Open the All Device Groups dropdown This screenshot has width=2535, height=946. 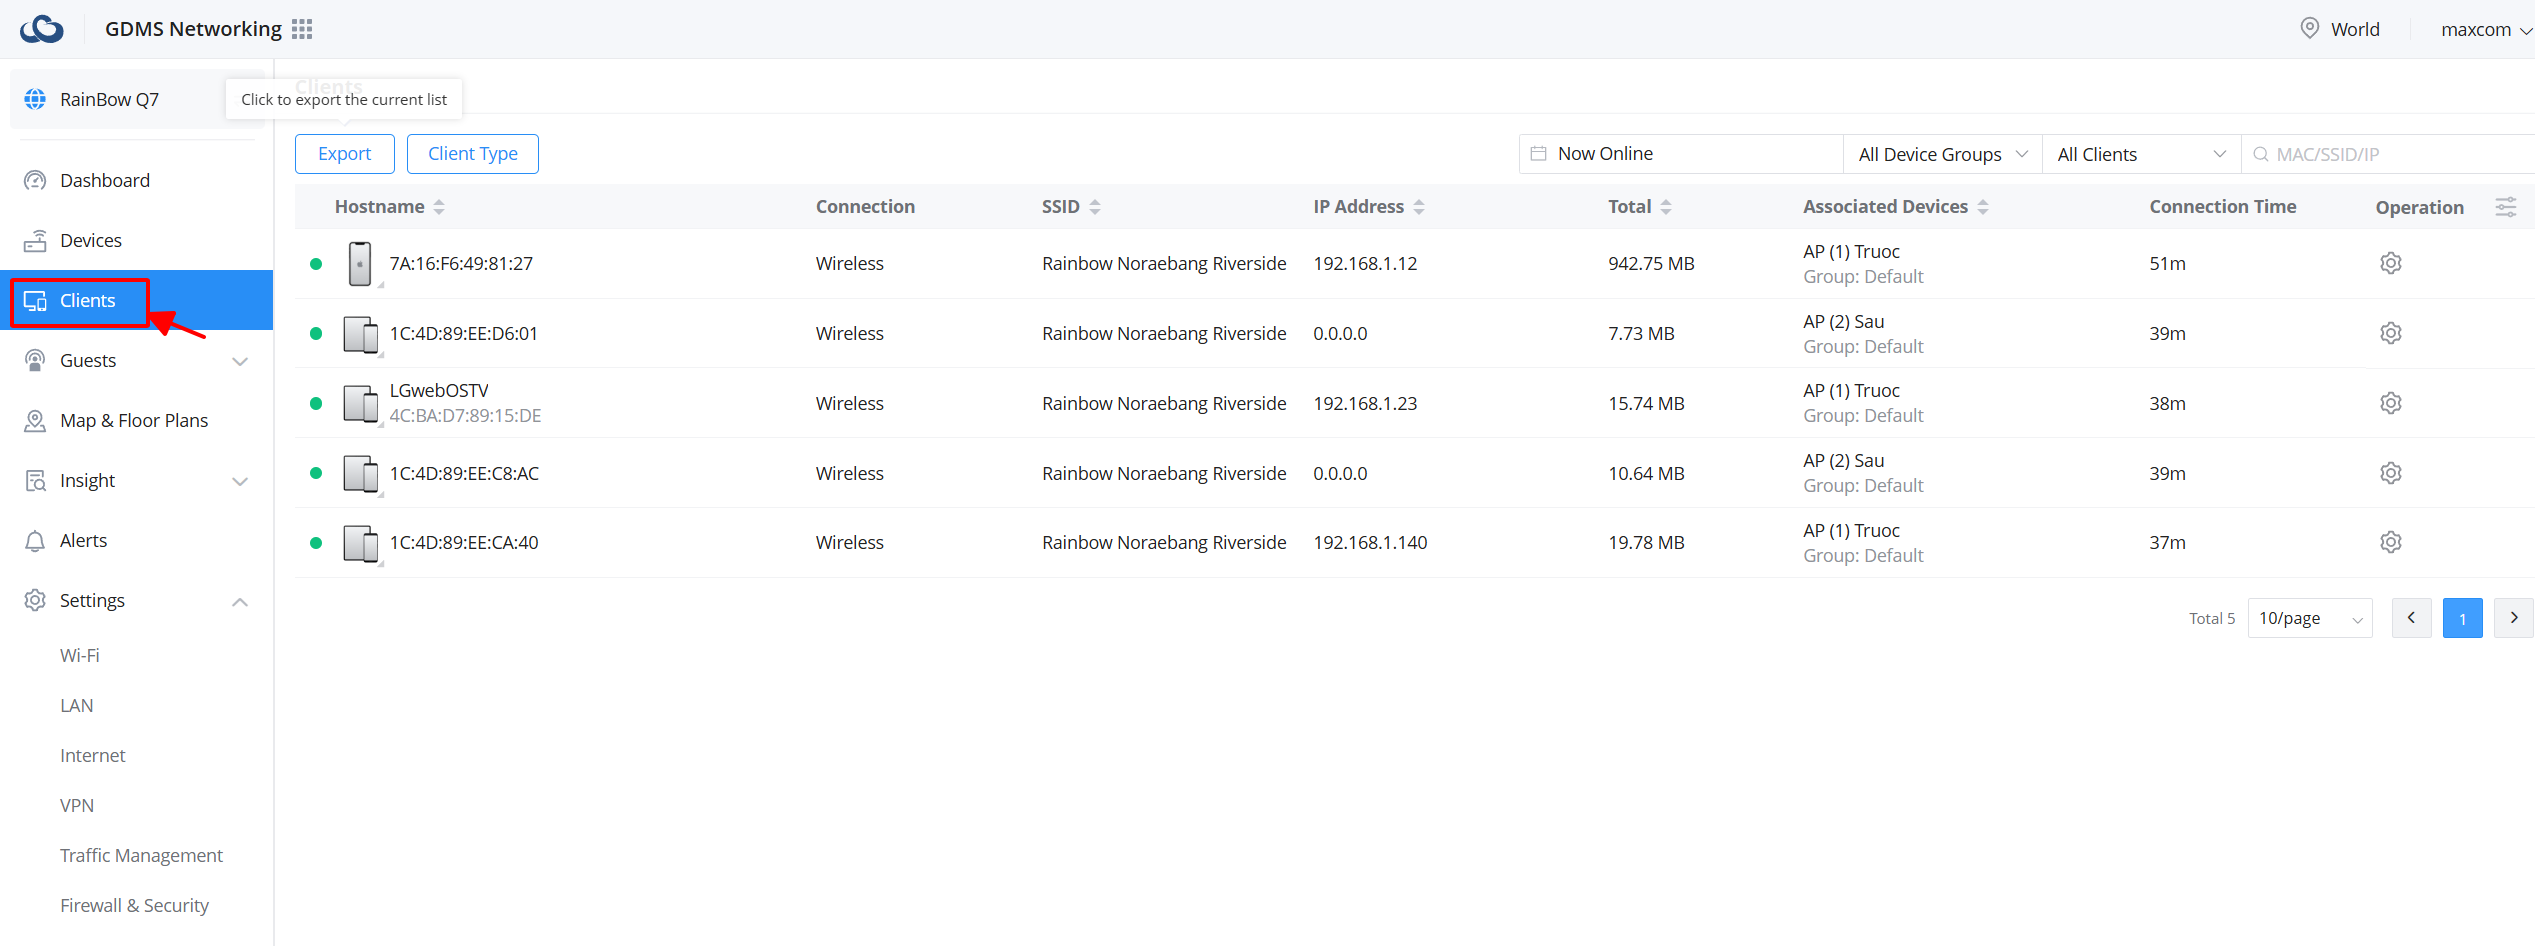[x=1941, y=154]
